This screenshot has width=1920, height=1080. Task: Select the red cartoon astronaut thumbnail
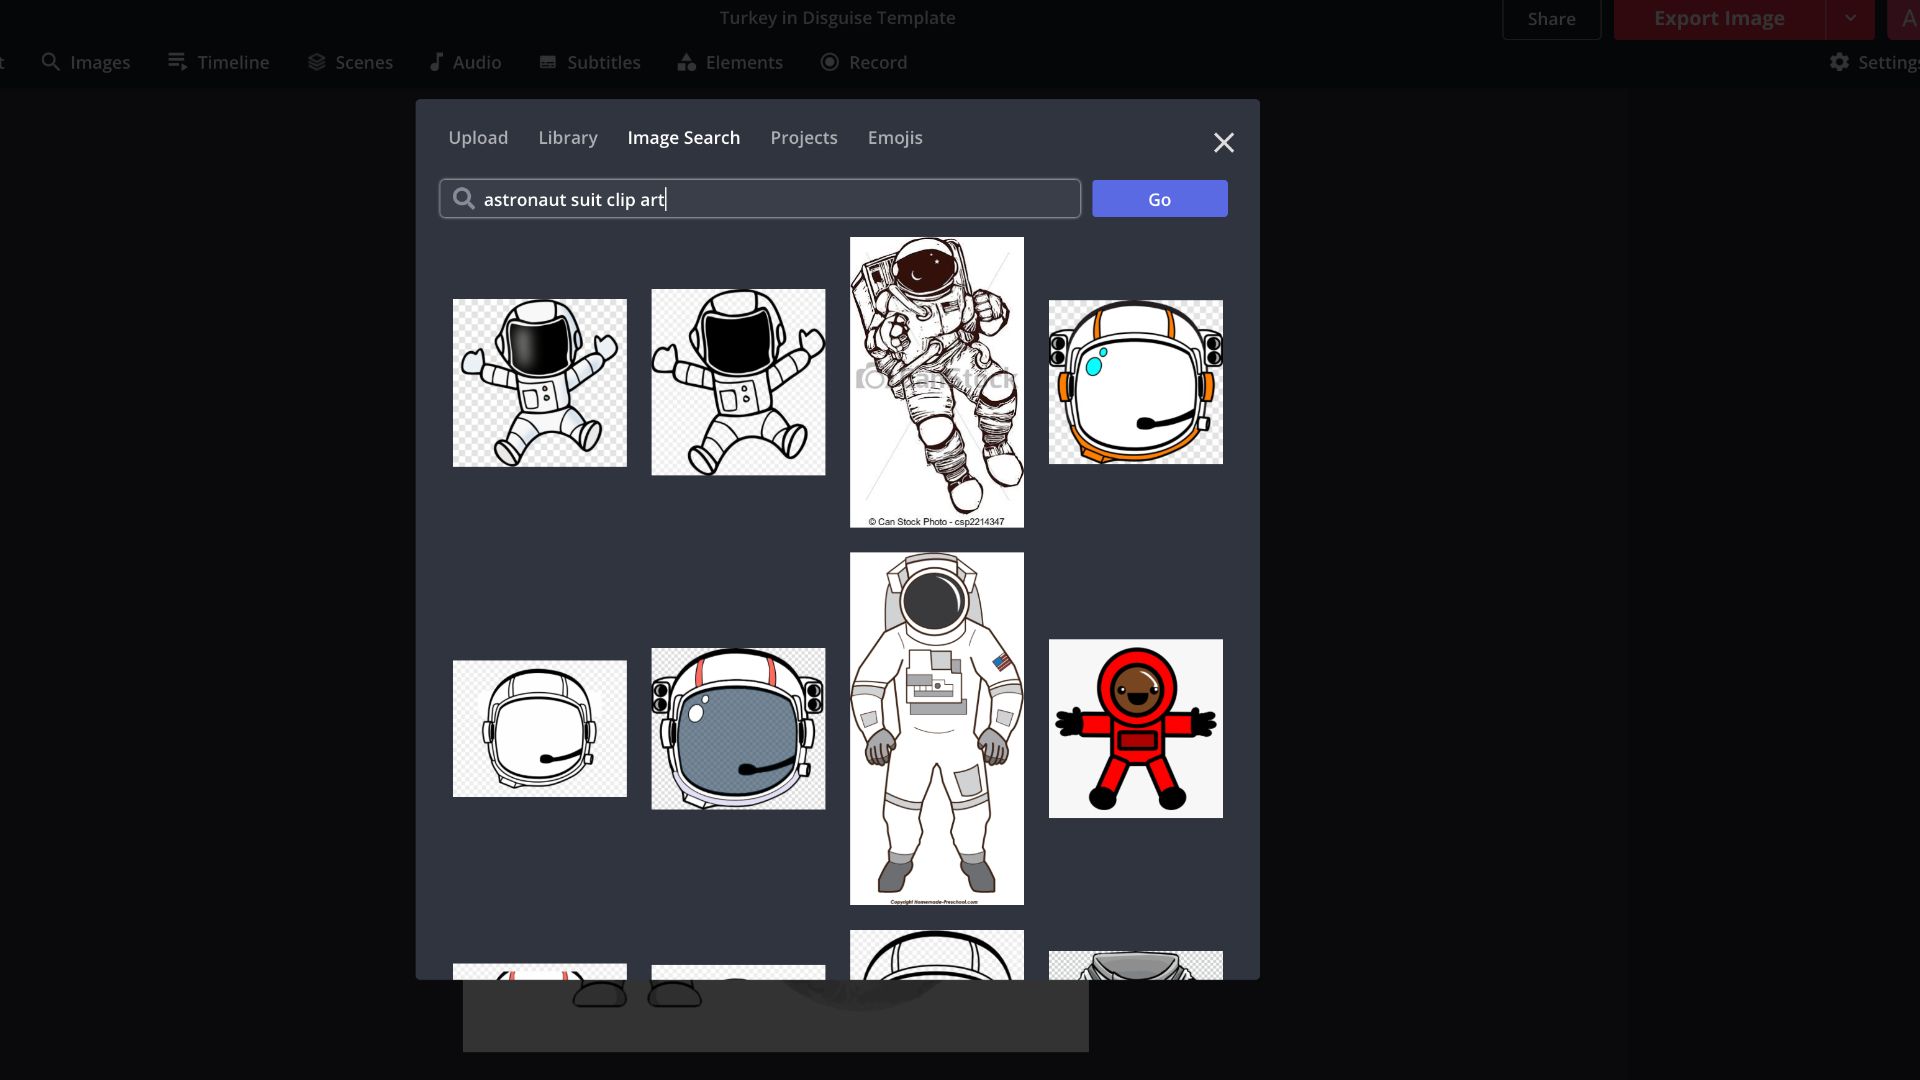click(1135, 728)
